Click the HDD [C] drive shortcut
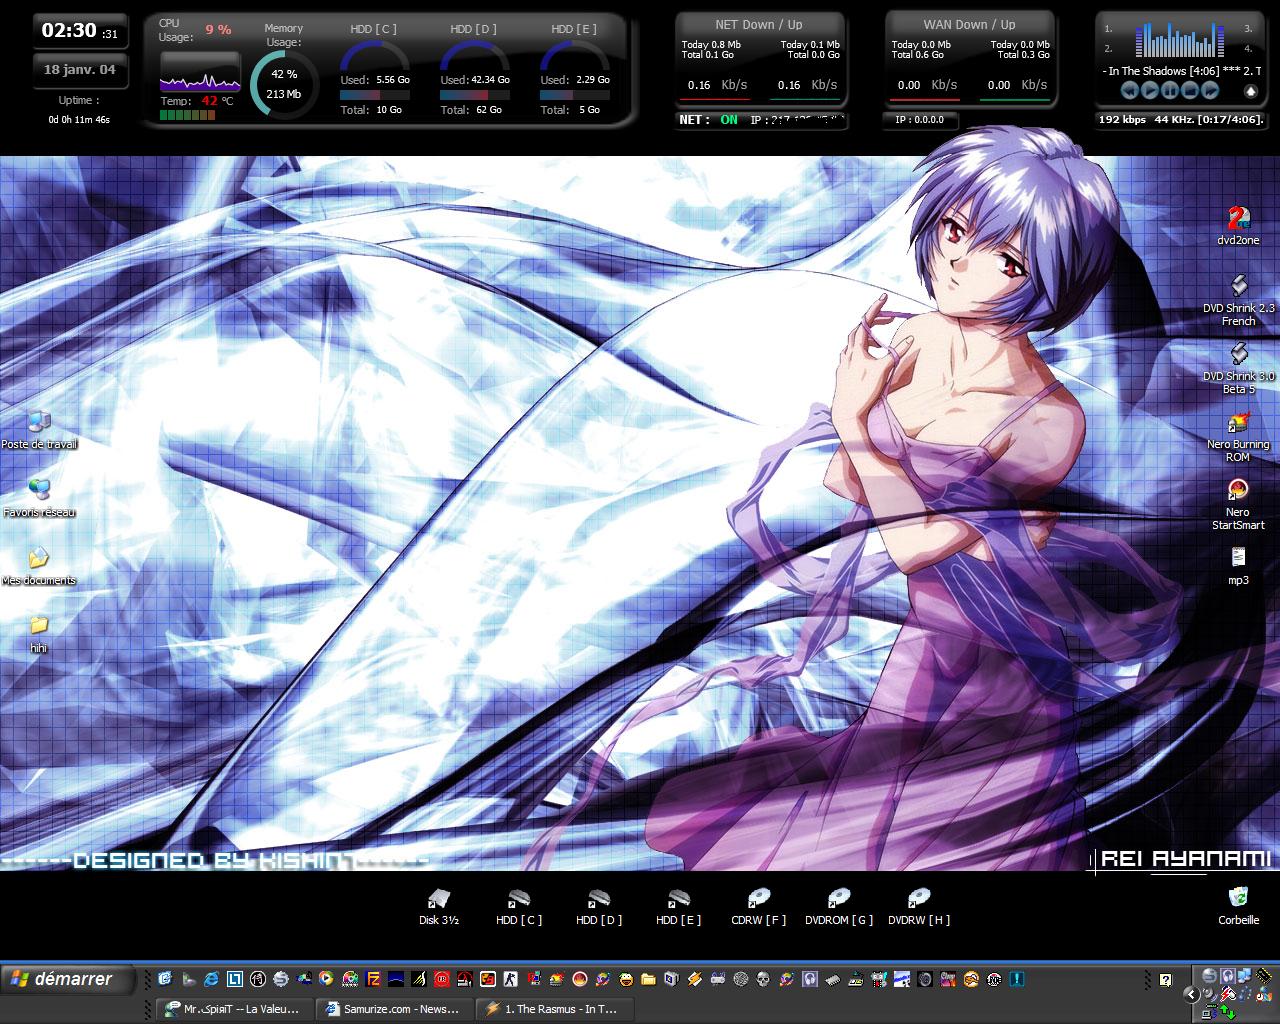1280x1024 pixels. click(x=518, y=899)
